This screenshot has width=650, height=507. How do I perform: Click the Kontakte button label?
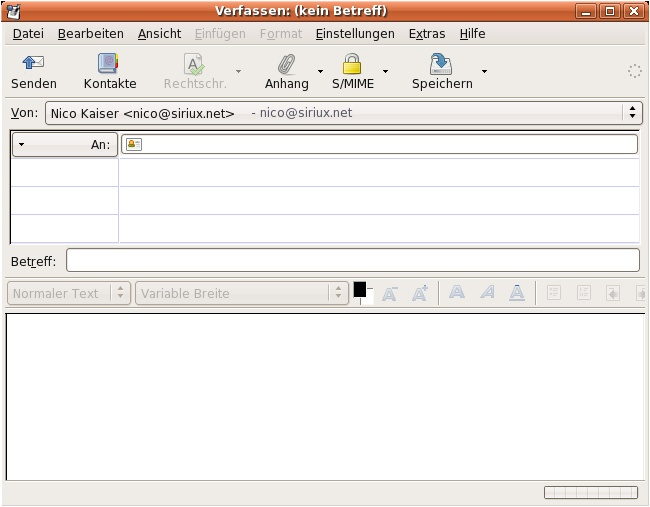point(110,84)
